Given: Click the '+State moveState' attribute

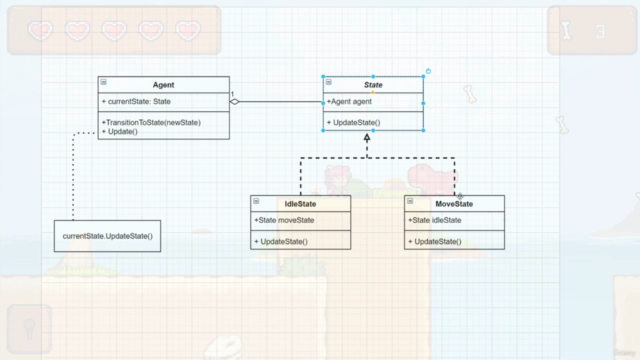Looking at the screenshot, I should point(284,220).
